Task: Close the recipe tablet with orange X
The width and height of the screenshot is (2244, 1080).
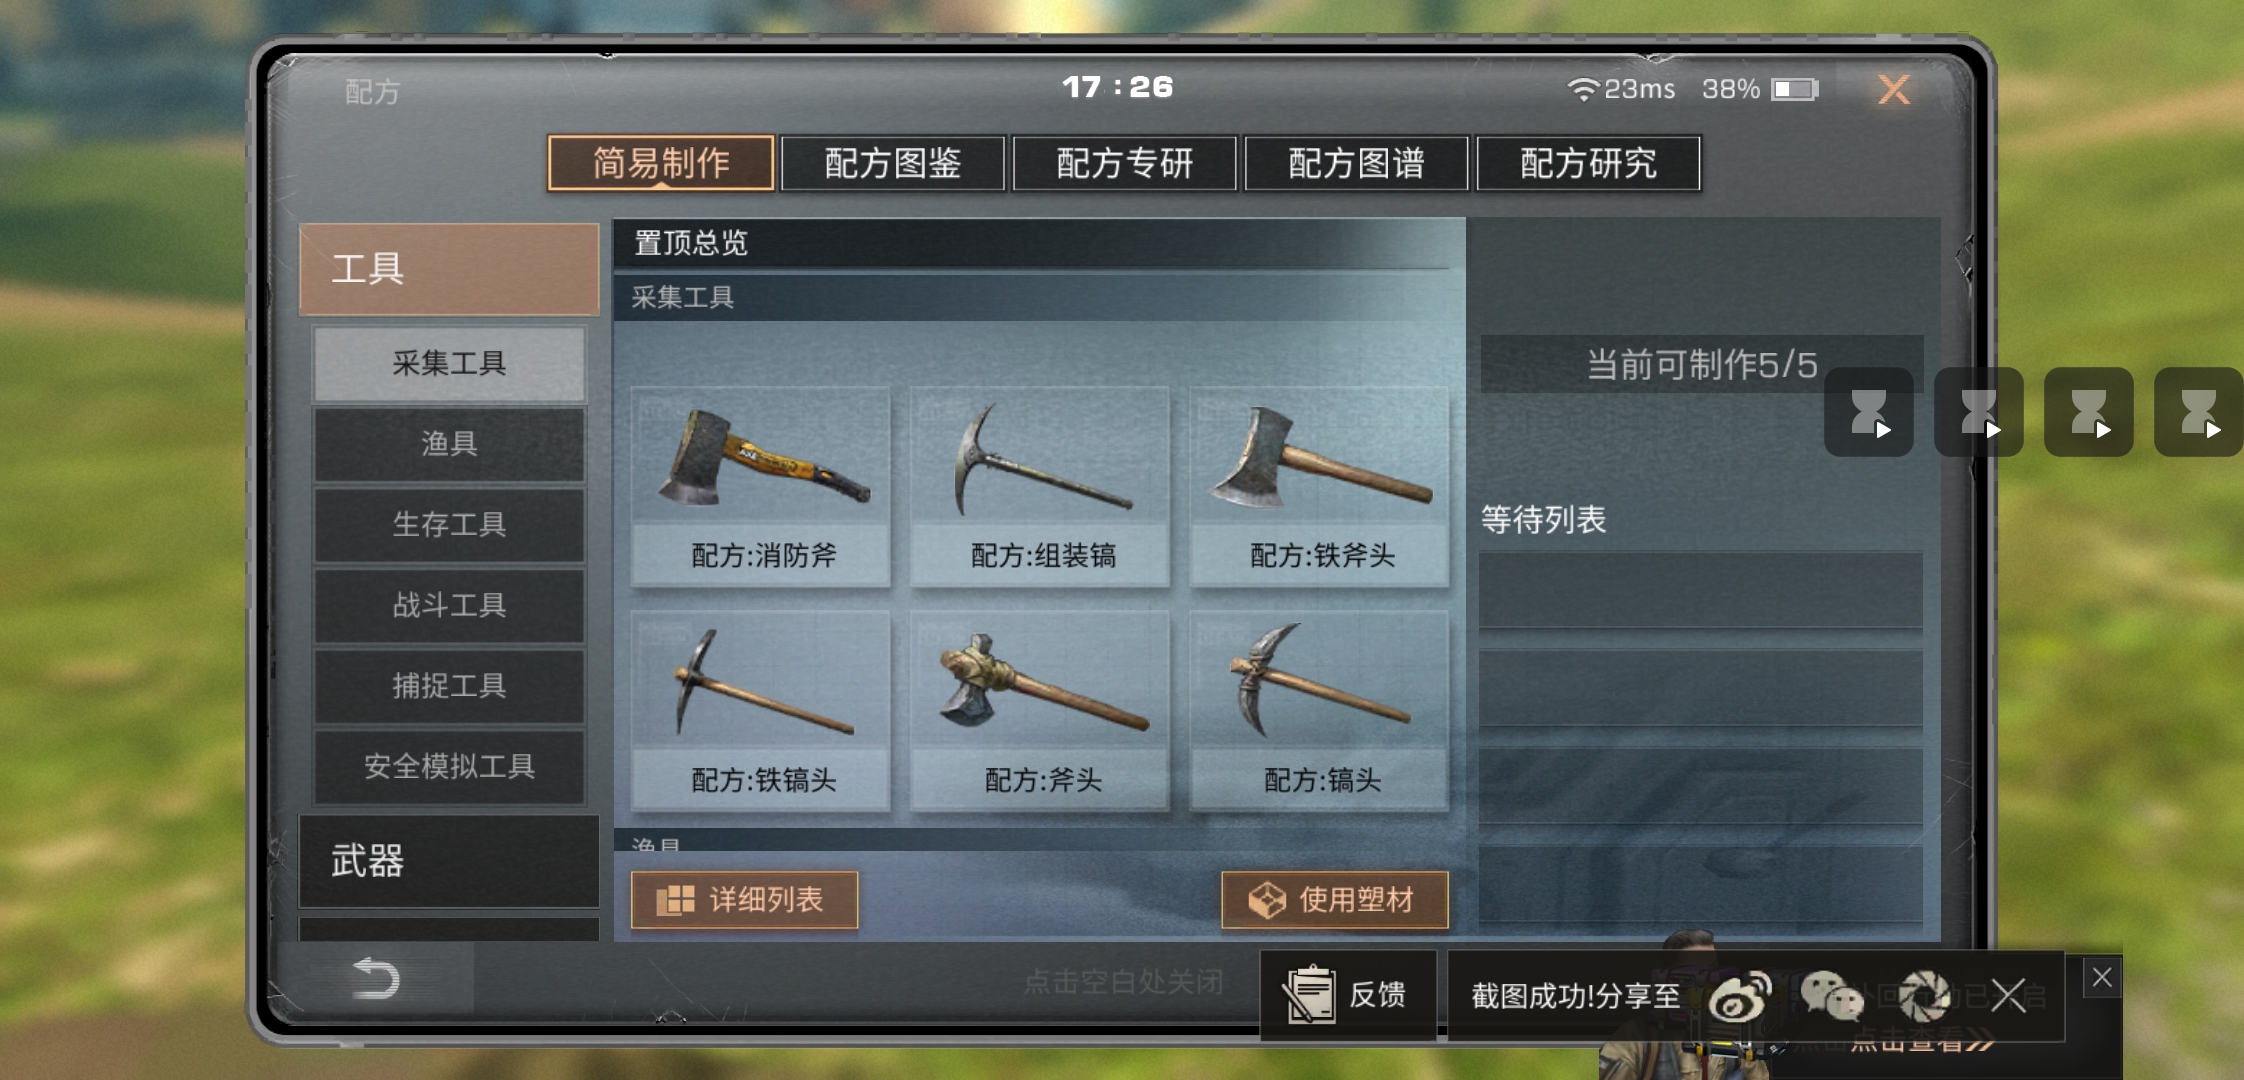Action: click(x=1894, y=90)
